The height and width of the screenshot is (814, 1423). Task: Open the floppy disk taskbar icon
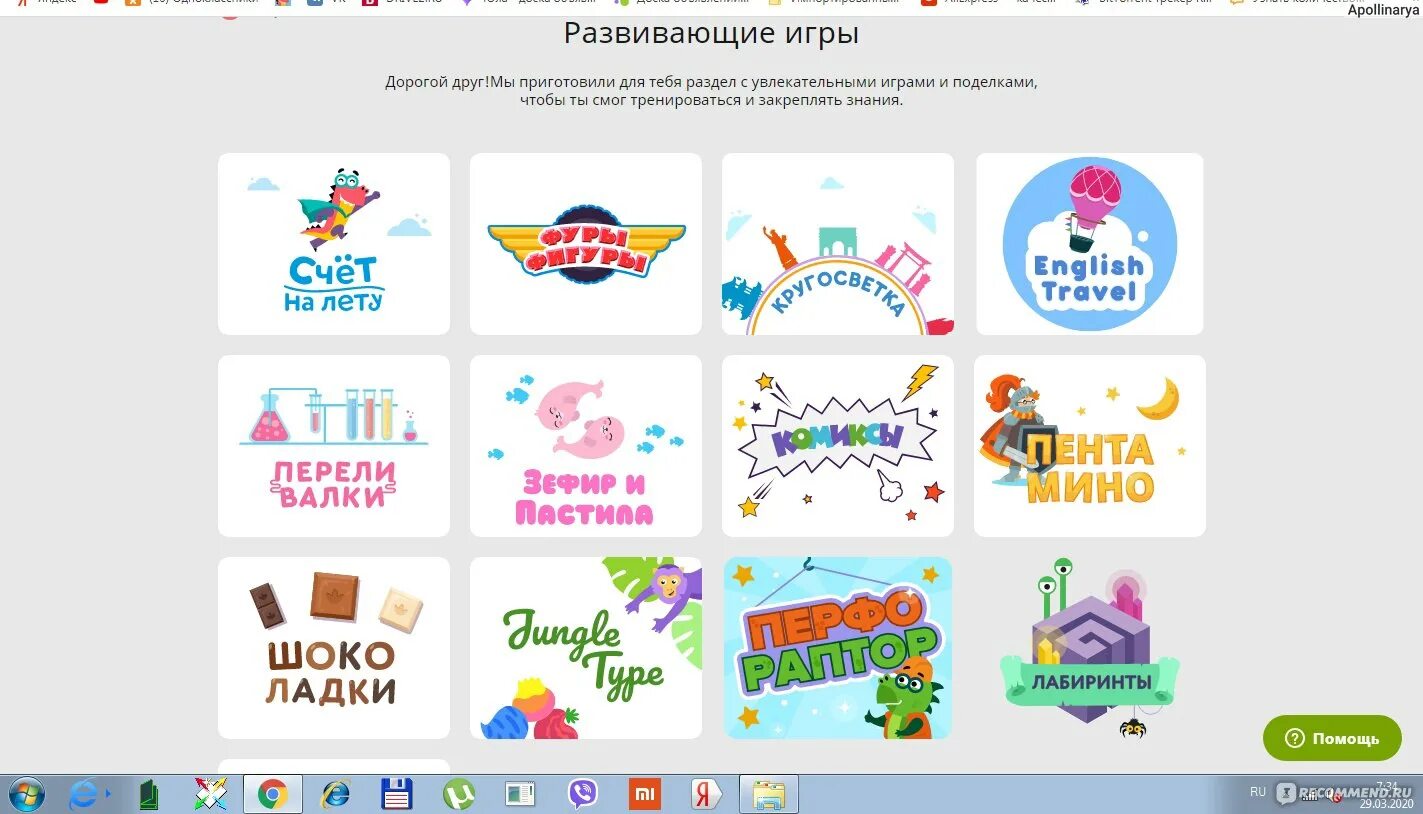click(397, 794)
